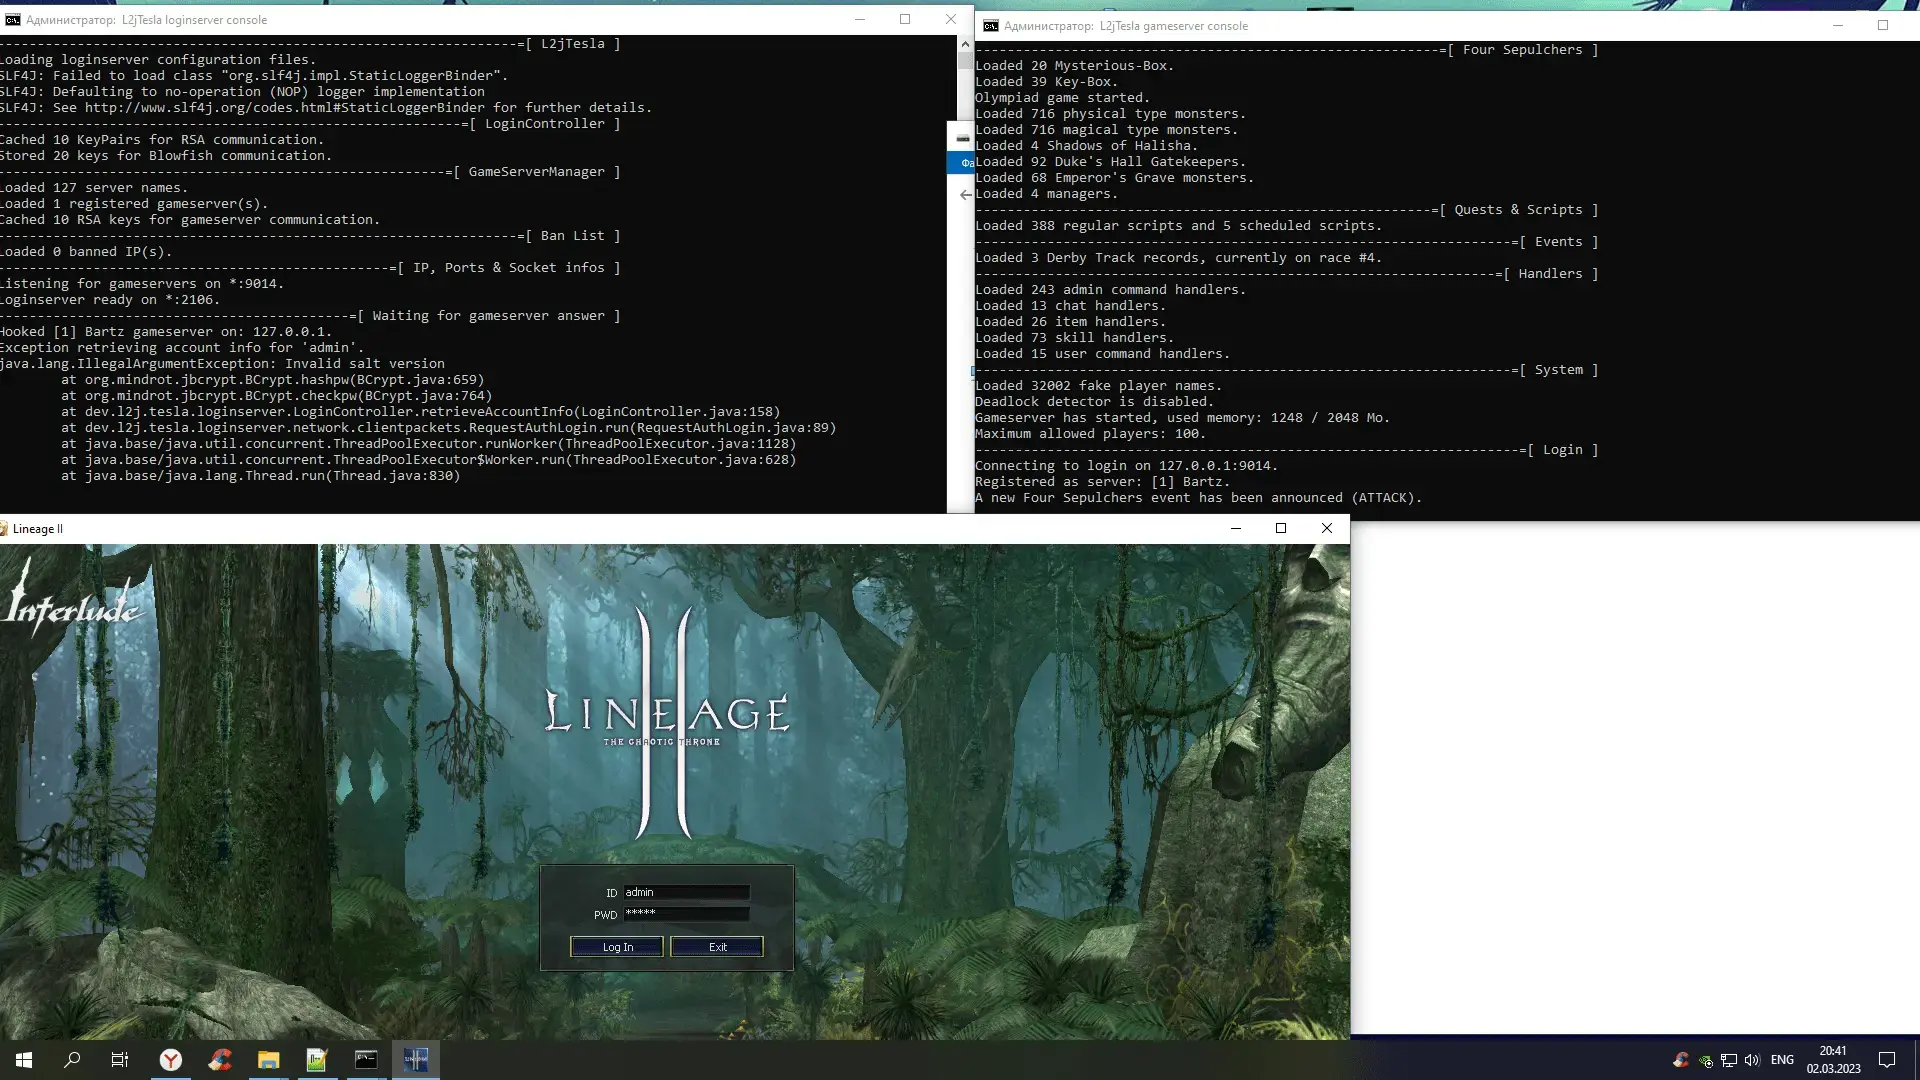Open the notification center icon
Image resolution: width=1920 pixels, height=1080 pixels.
pos(1887,1060)
